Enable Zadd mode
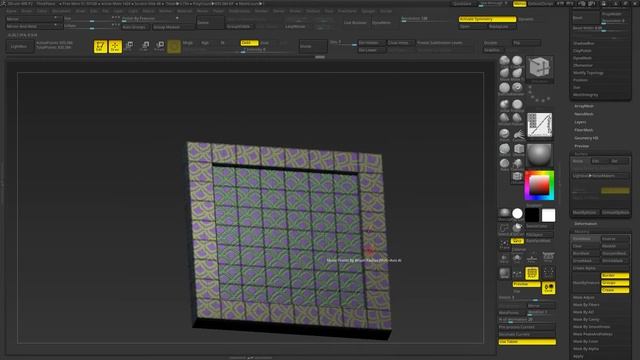 click(249, 42)
